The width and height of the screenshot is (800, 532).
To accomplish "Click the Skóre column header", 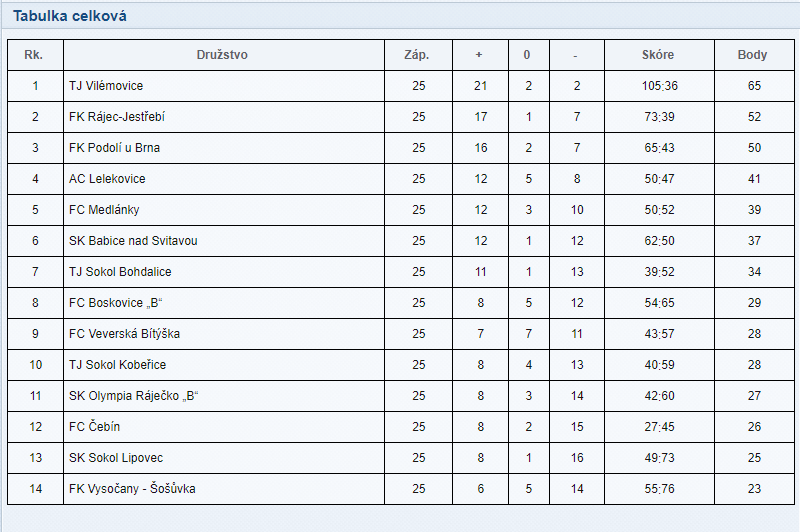I will click(x=658, y=55).
